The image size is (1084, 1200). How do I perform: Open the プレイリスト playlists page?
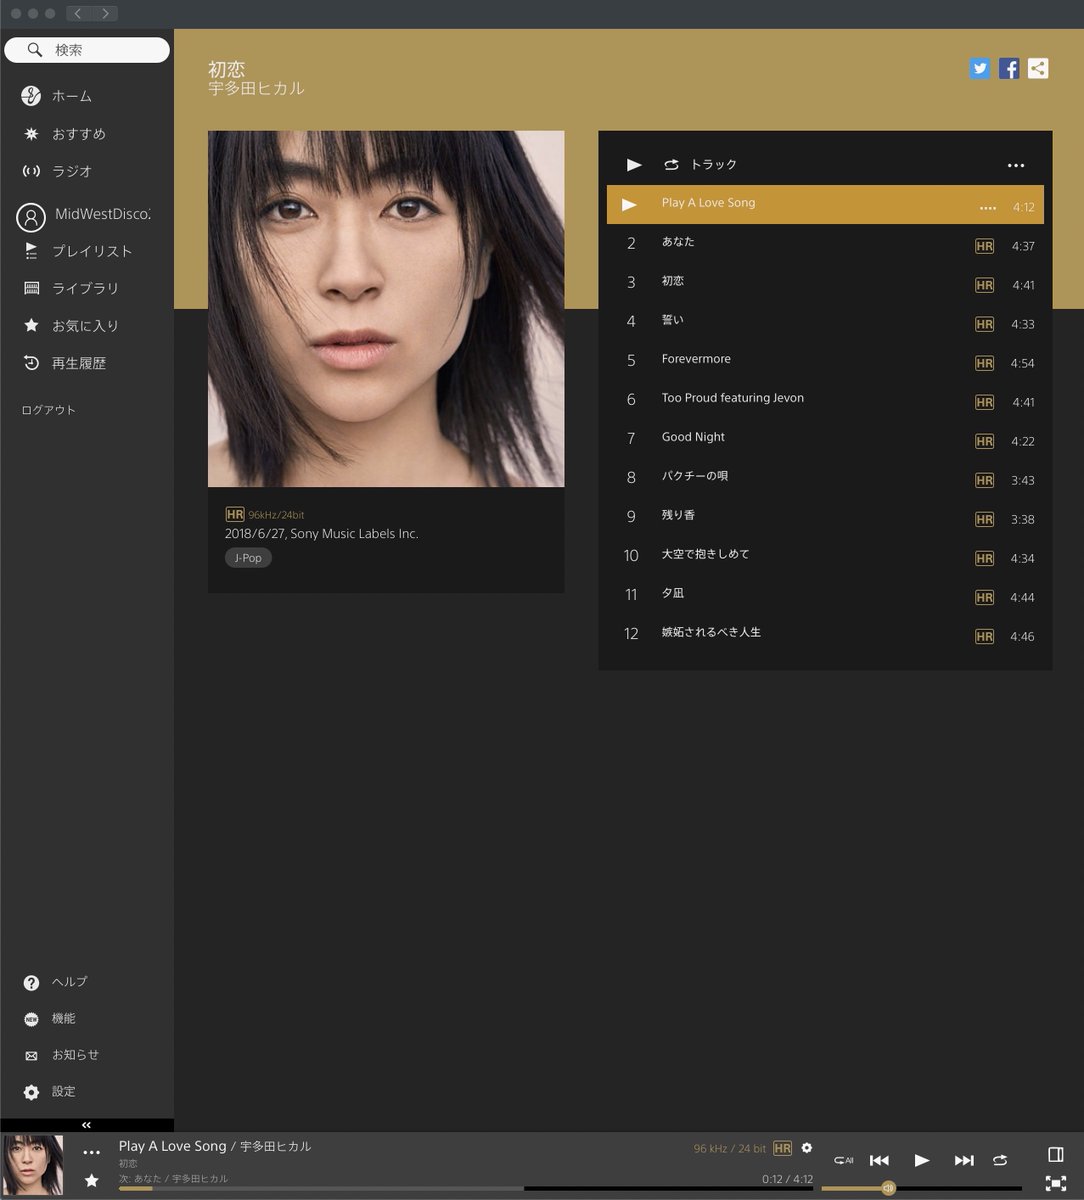pos(77,251)
